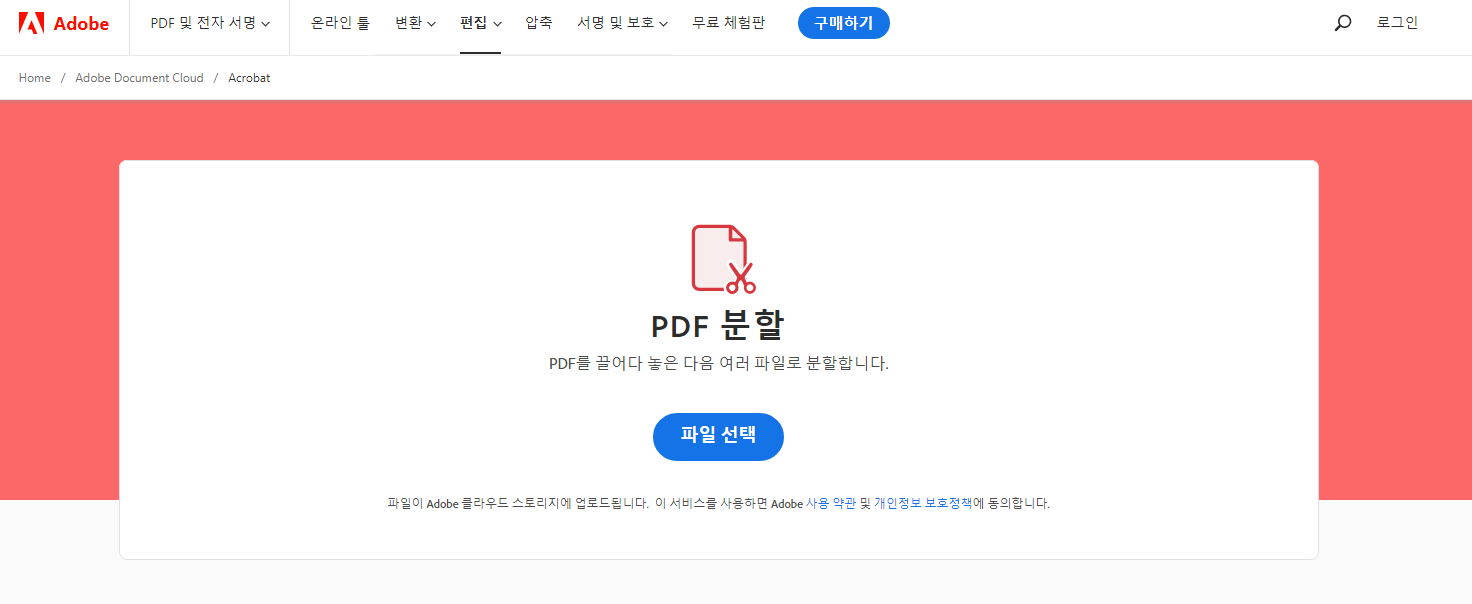Expand the 편집 dropdown menu
The image size is (1472, 604).
pos(480,22)
